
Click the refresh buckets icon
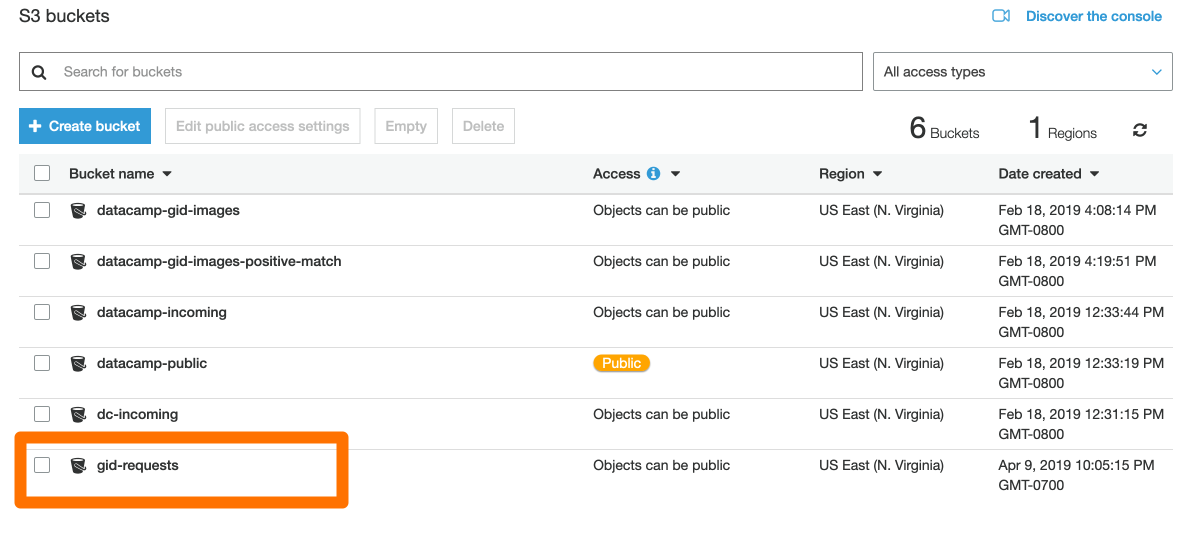pyautogui.click(x=1139, y=130)
